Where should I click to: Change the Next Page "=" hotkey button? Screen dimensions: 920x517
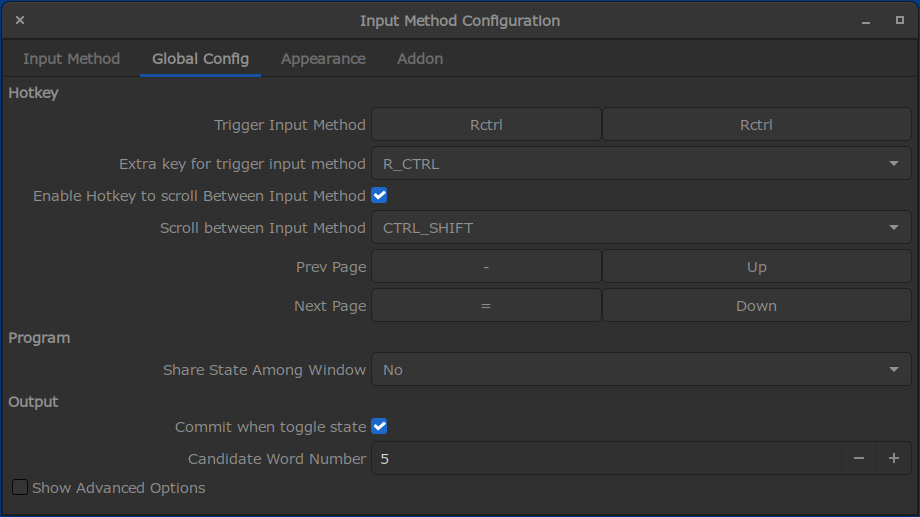(486, 306)
